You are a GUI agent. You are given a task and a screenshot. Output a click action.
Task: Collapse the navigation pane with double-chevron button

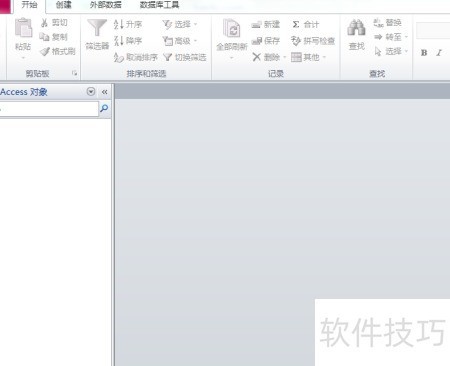(104, 92)
